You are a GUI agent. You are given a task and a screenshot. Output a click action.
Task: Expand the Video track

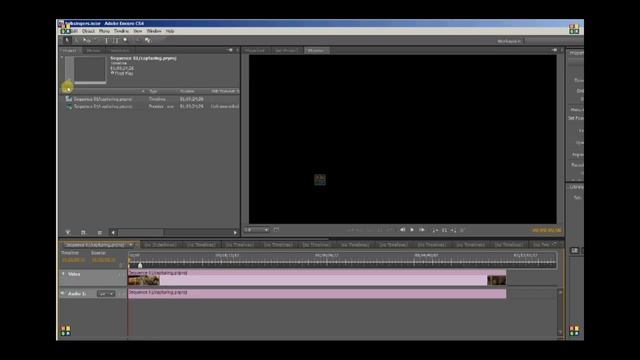[x=63, y=274]
